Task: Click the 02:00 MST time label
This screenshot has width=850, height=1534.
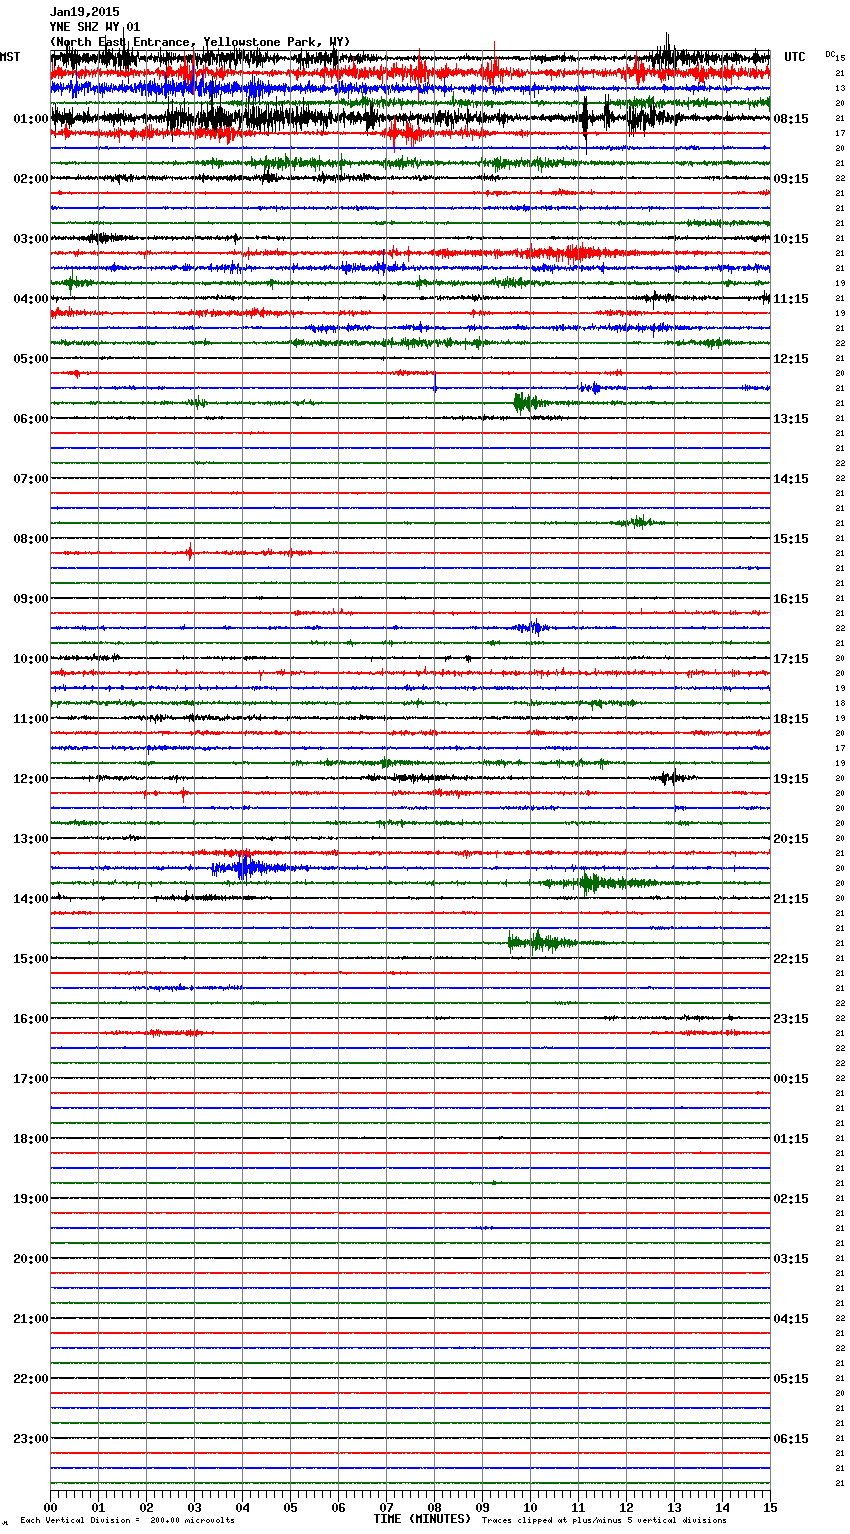Action: pos(31,179)
